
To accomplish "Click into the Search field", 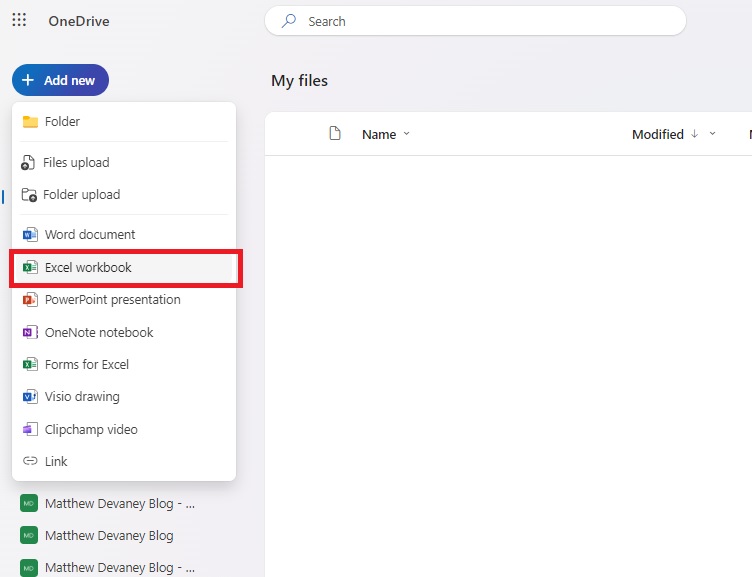I will coord(475,21).
